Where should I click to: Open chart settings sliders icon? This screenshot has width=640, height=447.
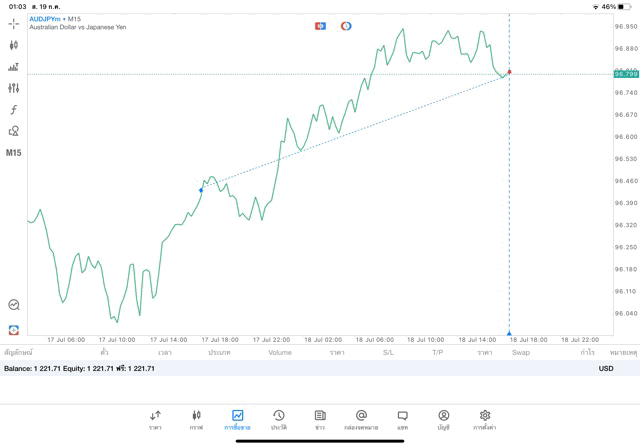(14, 88)
